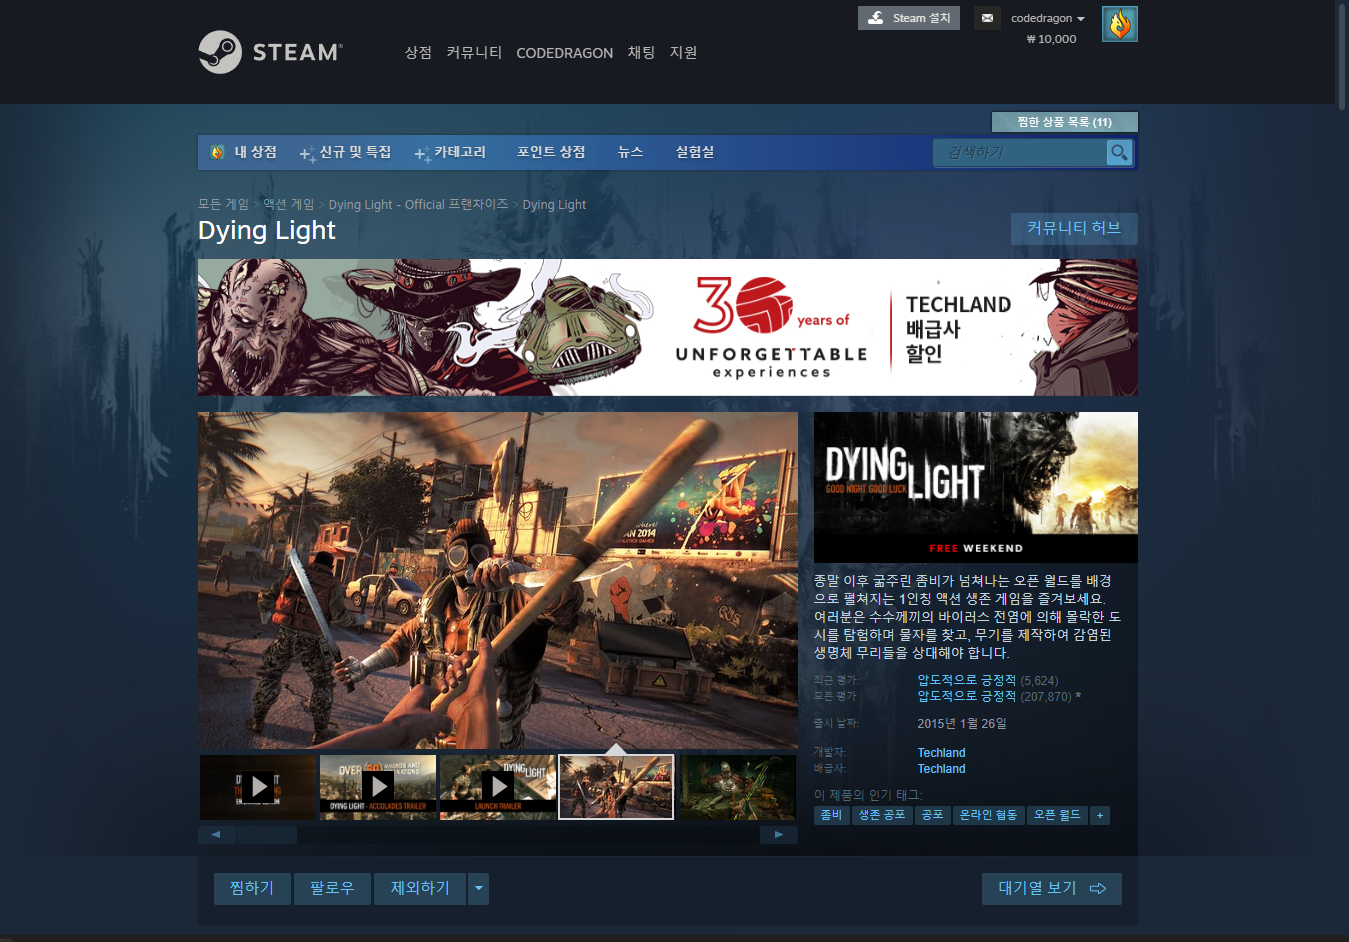The height and width of the screenshot is (942, 1349).
Task: Click the main screenshot image
Action: point(498,581)
